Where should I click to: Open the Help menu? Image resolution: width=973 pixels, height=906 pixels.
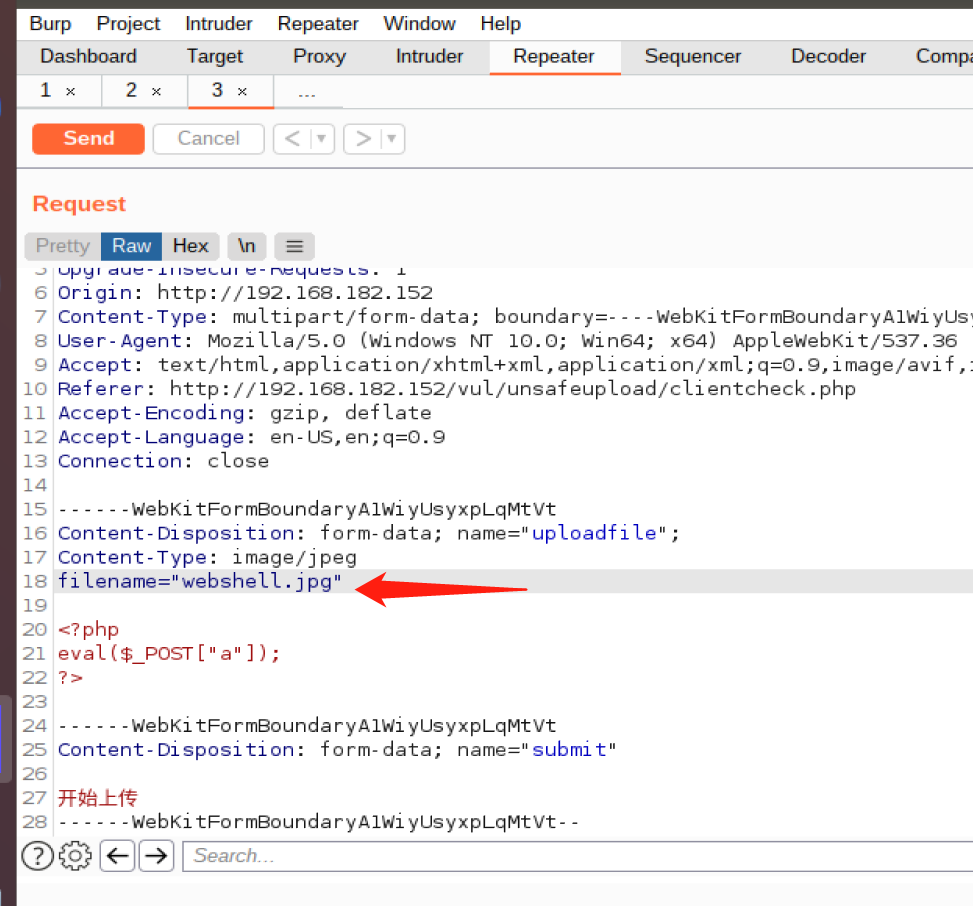500,24
